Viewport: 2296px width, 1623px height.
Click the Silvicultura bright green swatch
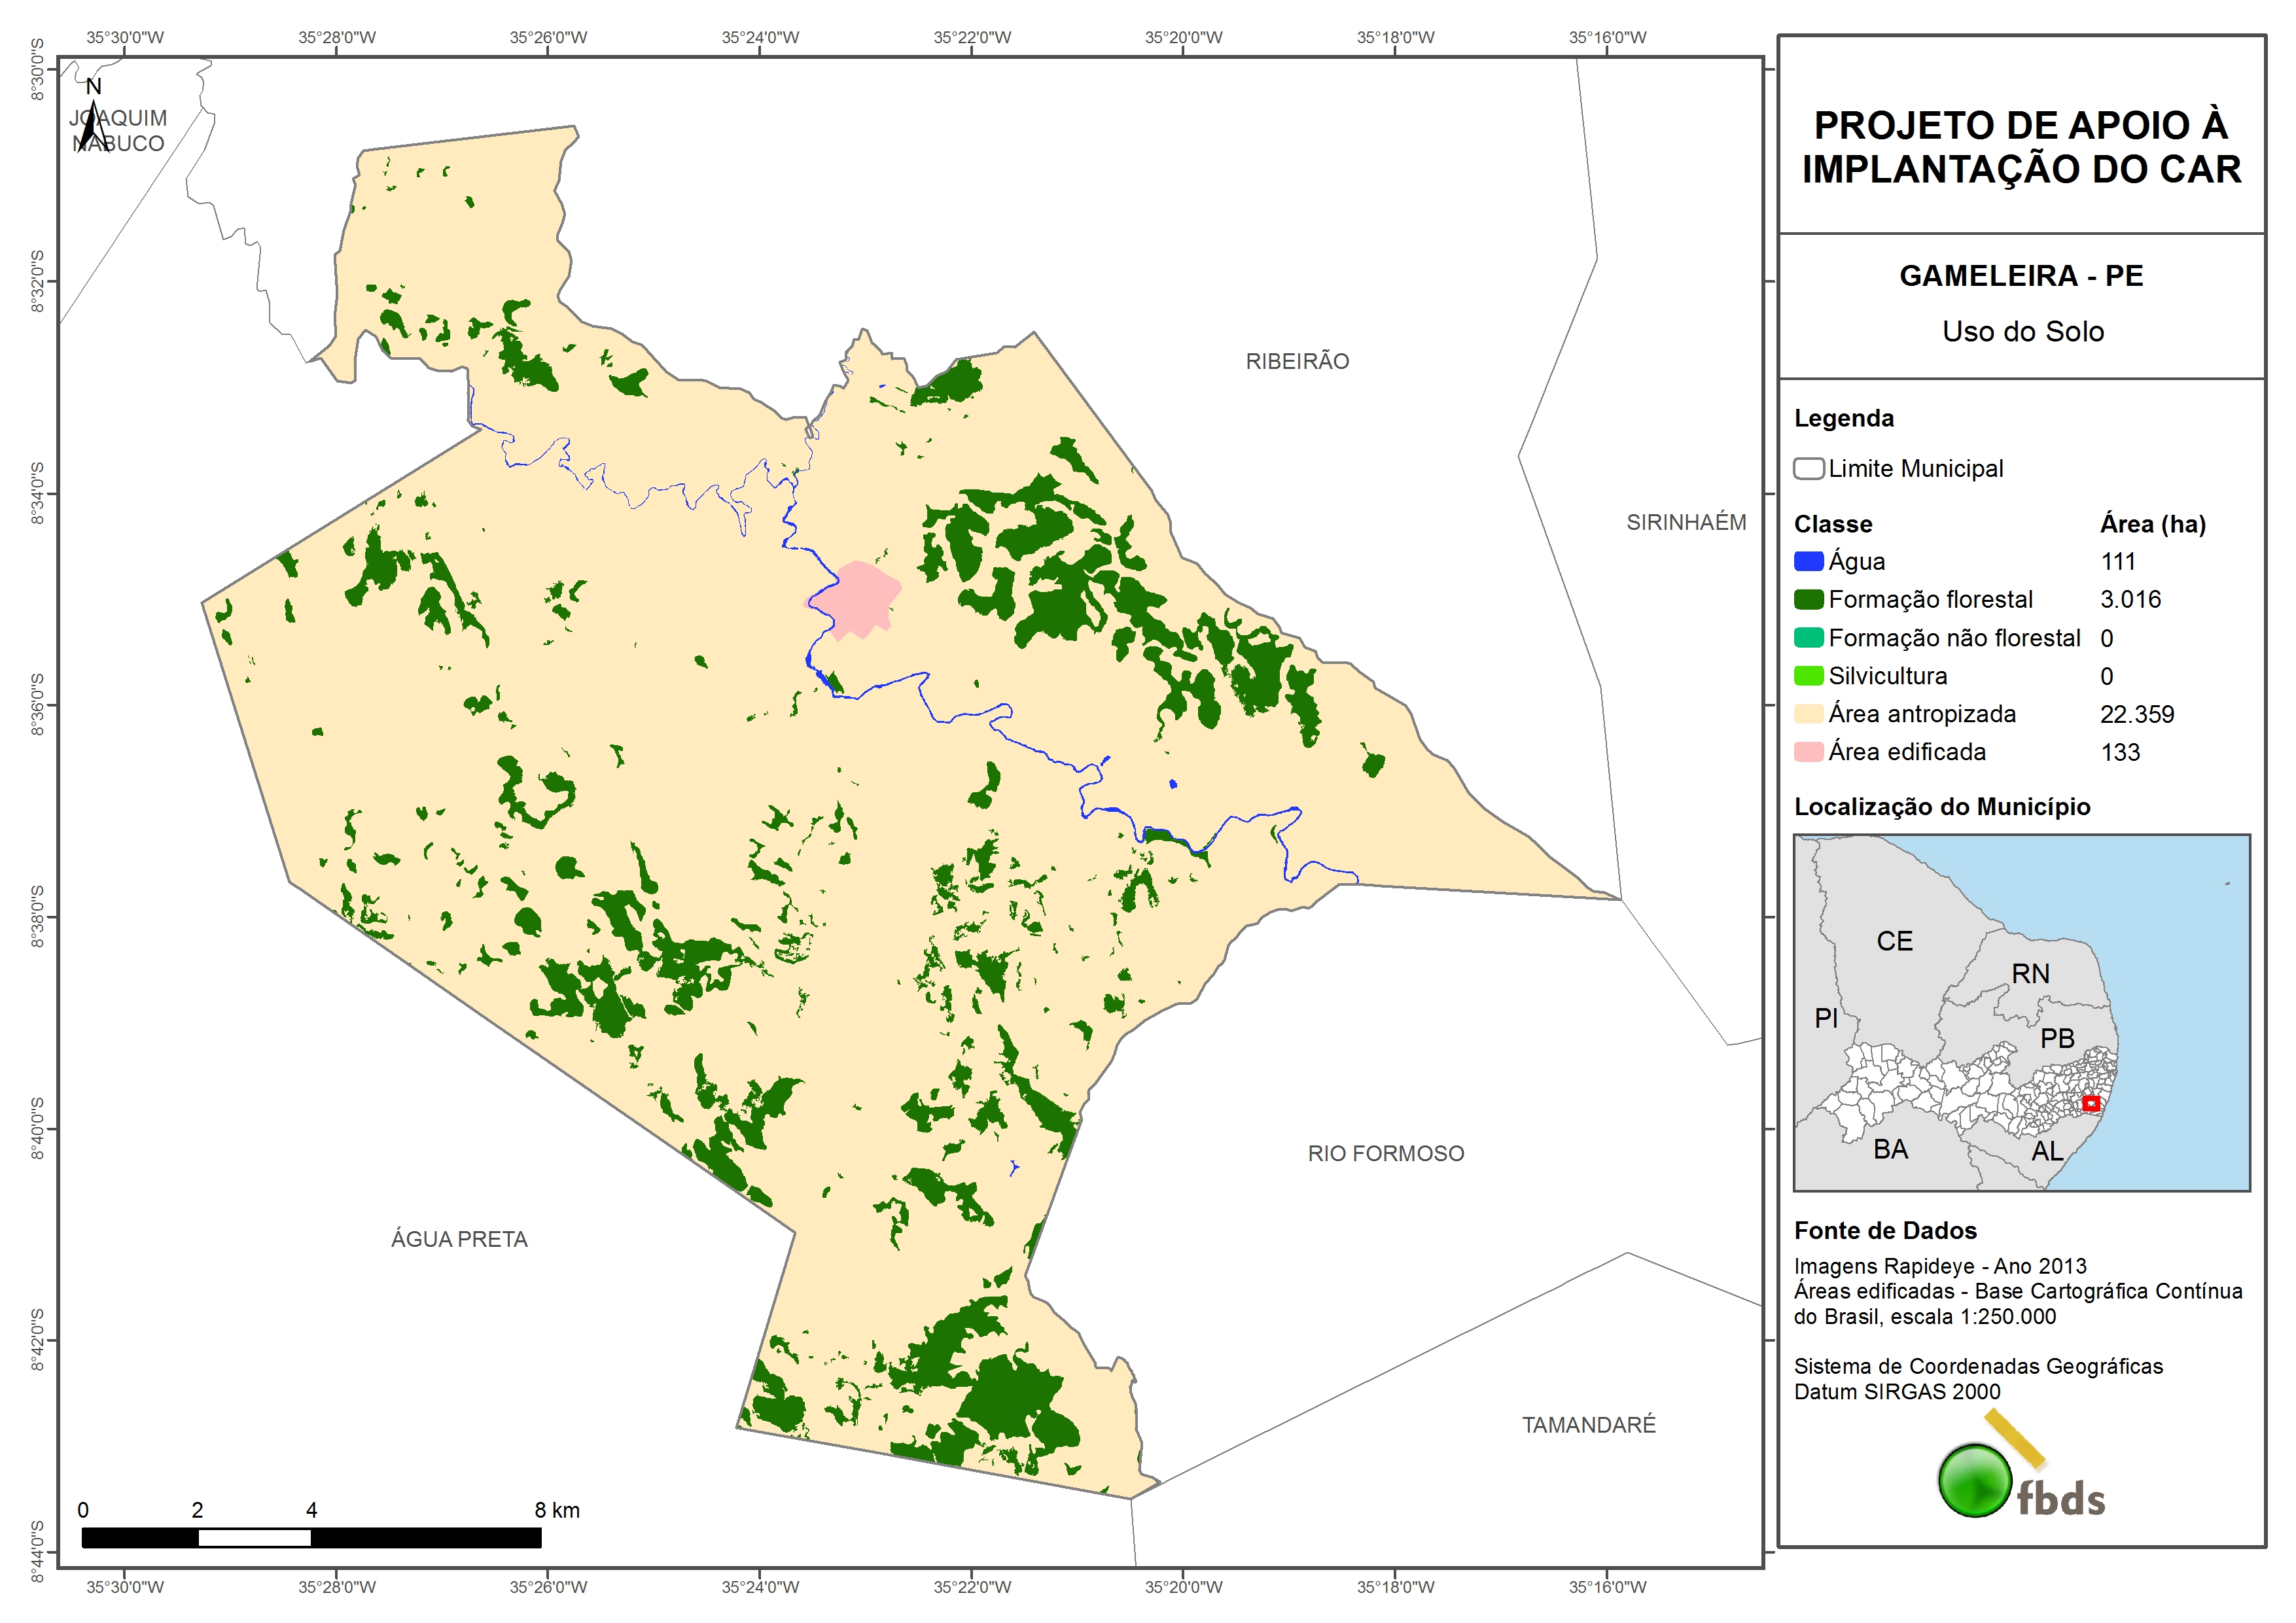(x=1808, y=676)
